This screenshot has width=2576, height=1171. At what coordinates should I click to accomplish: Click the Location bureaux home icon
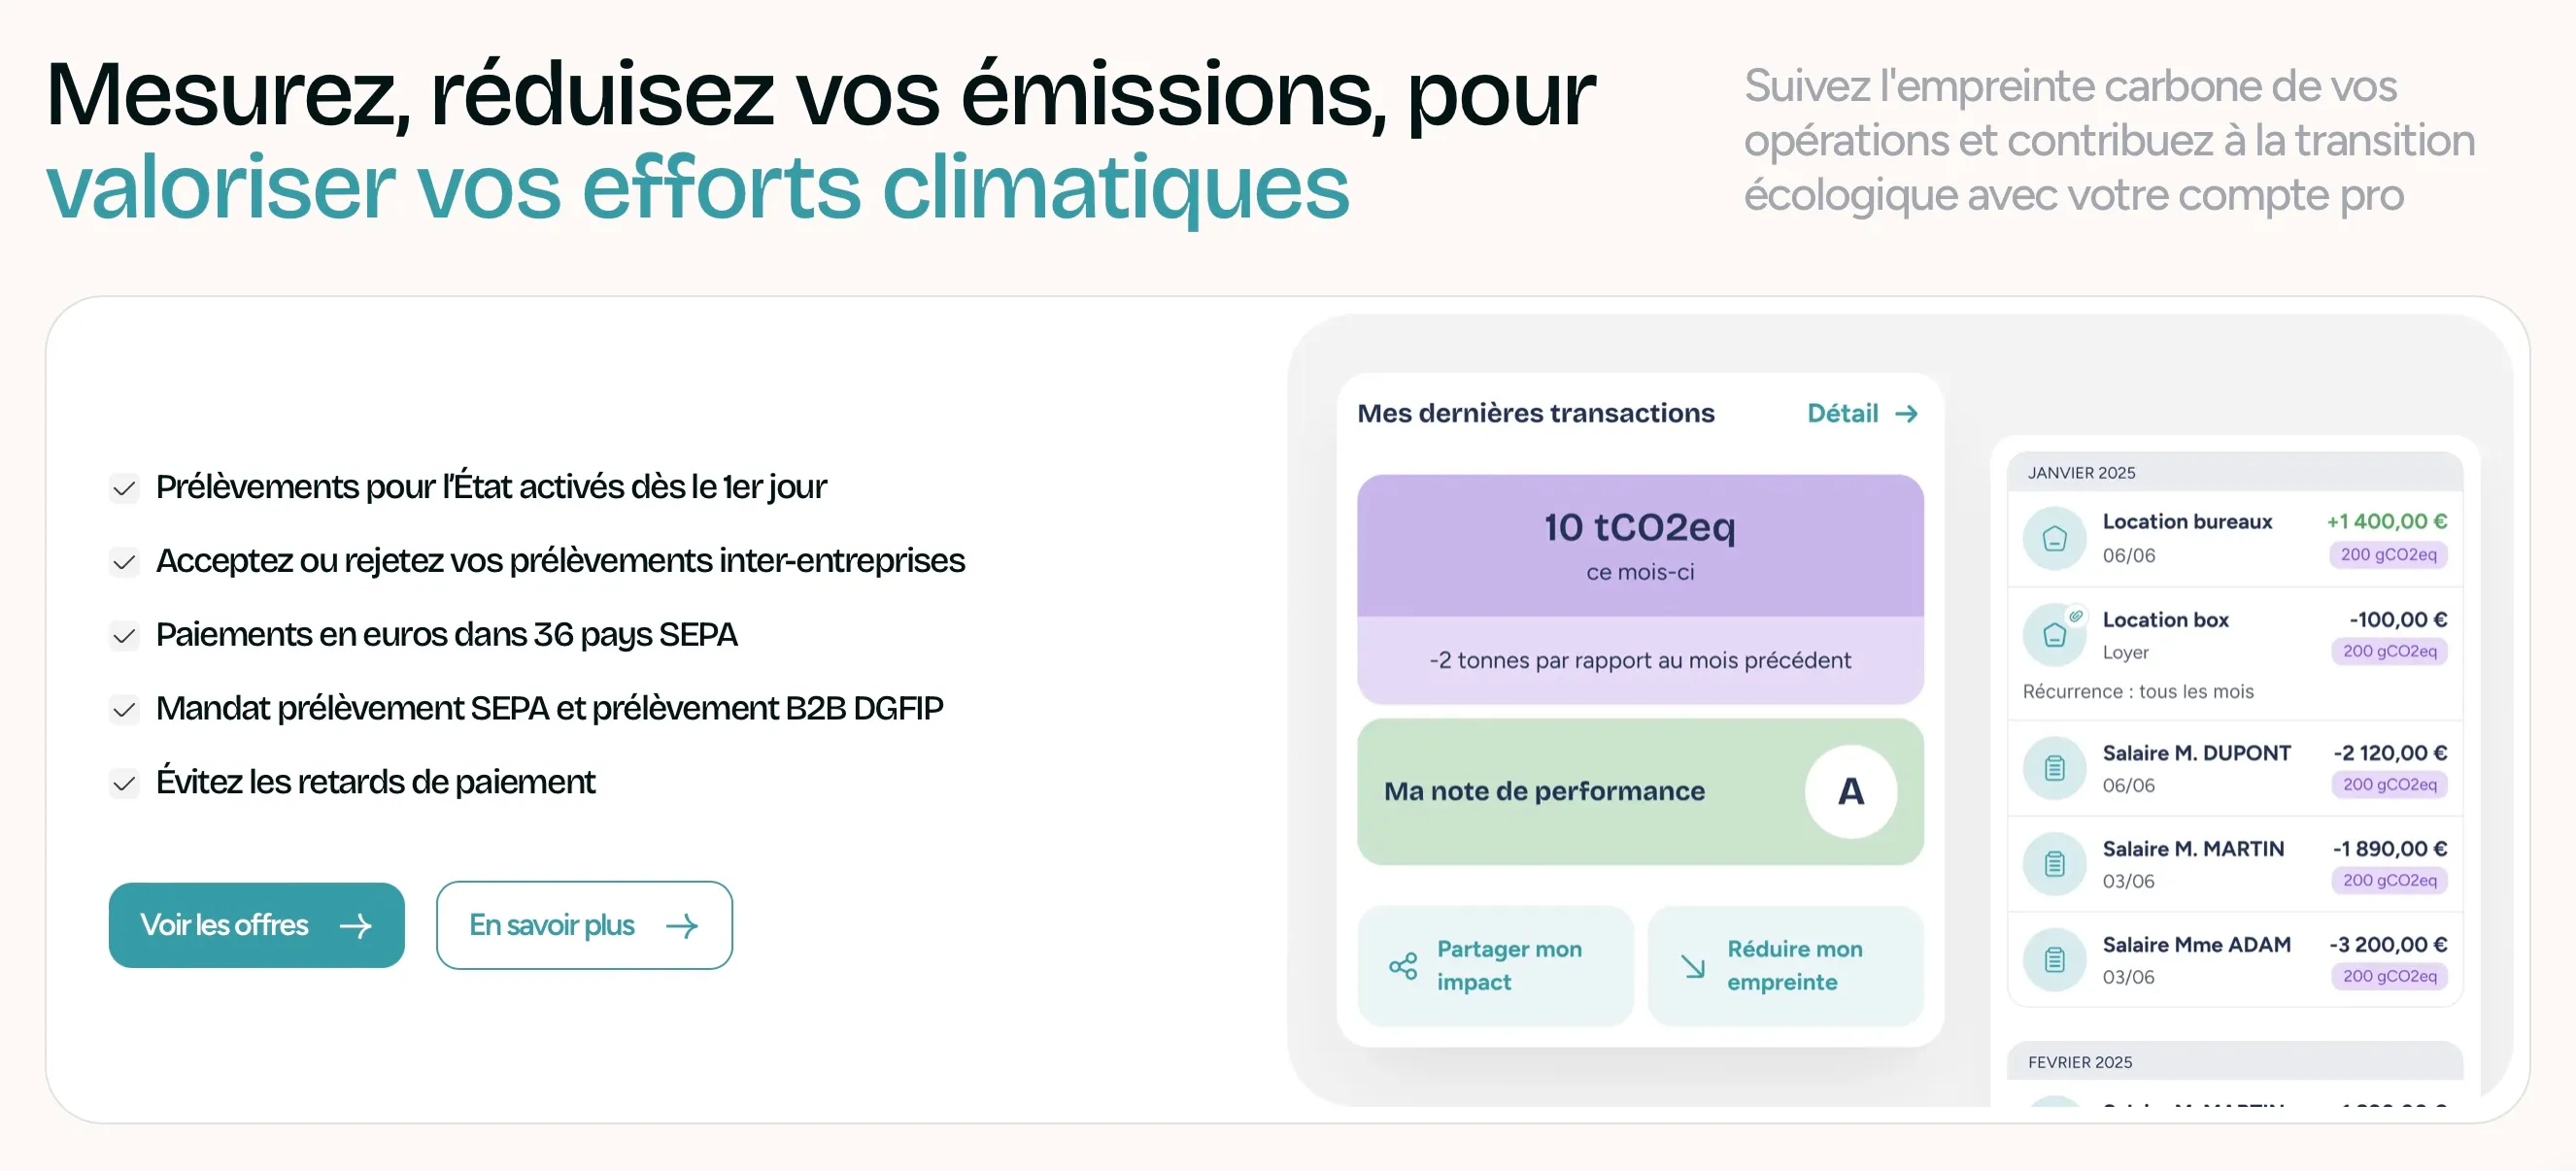pos(2054,536)
